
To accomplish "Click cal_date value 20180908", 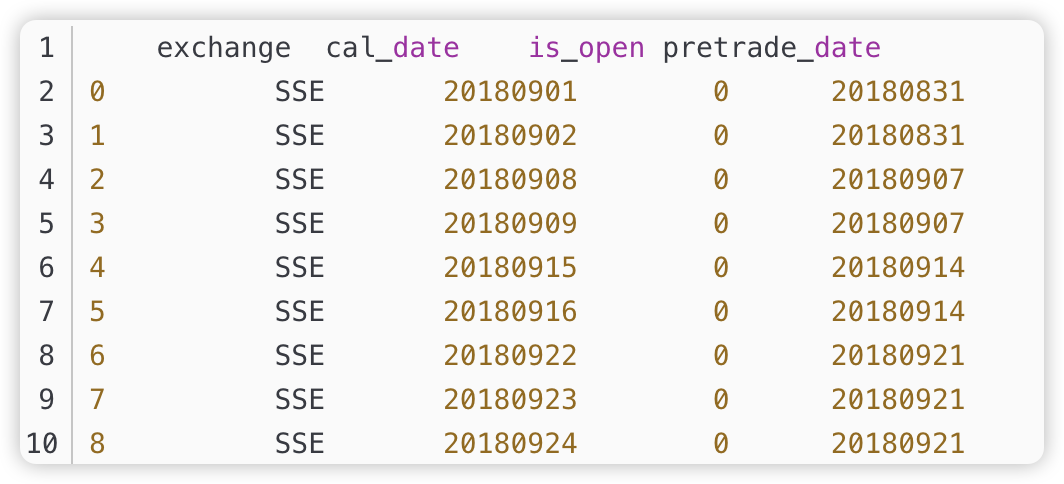I will coord(510,180).
